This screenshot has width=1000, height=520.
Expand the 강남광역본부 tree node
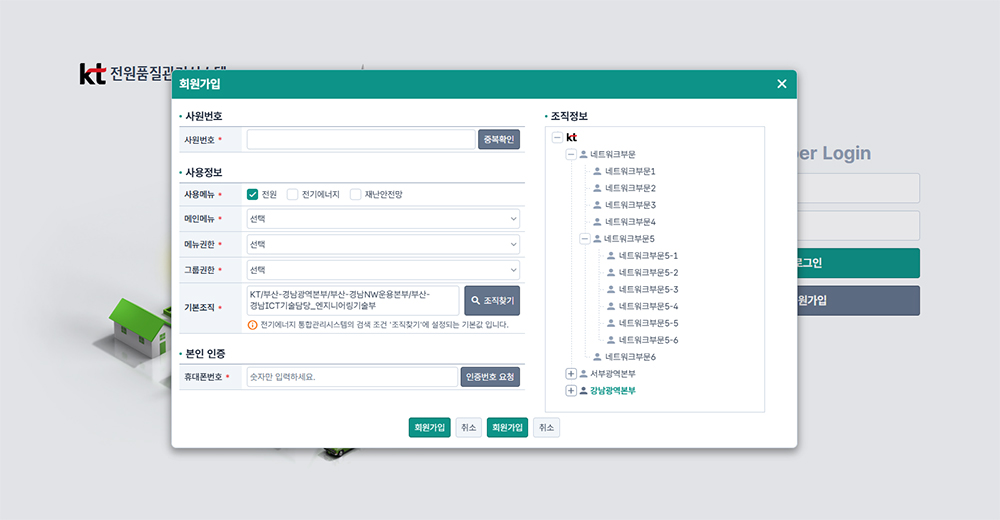571,391
